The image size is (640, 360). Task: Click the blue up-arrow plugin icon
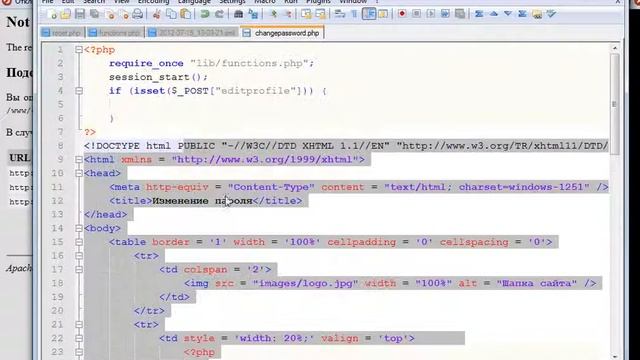pos(493,14)
